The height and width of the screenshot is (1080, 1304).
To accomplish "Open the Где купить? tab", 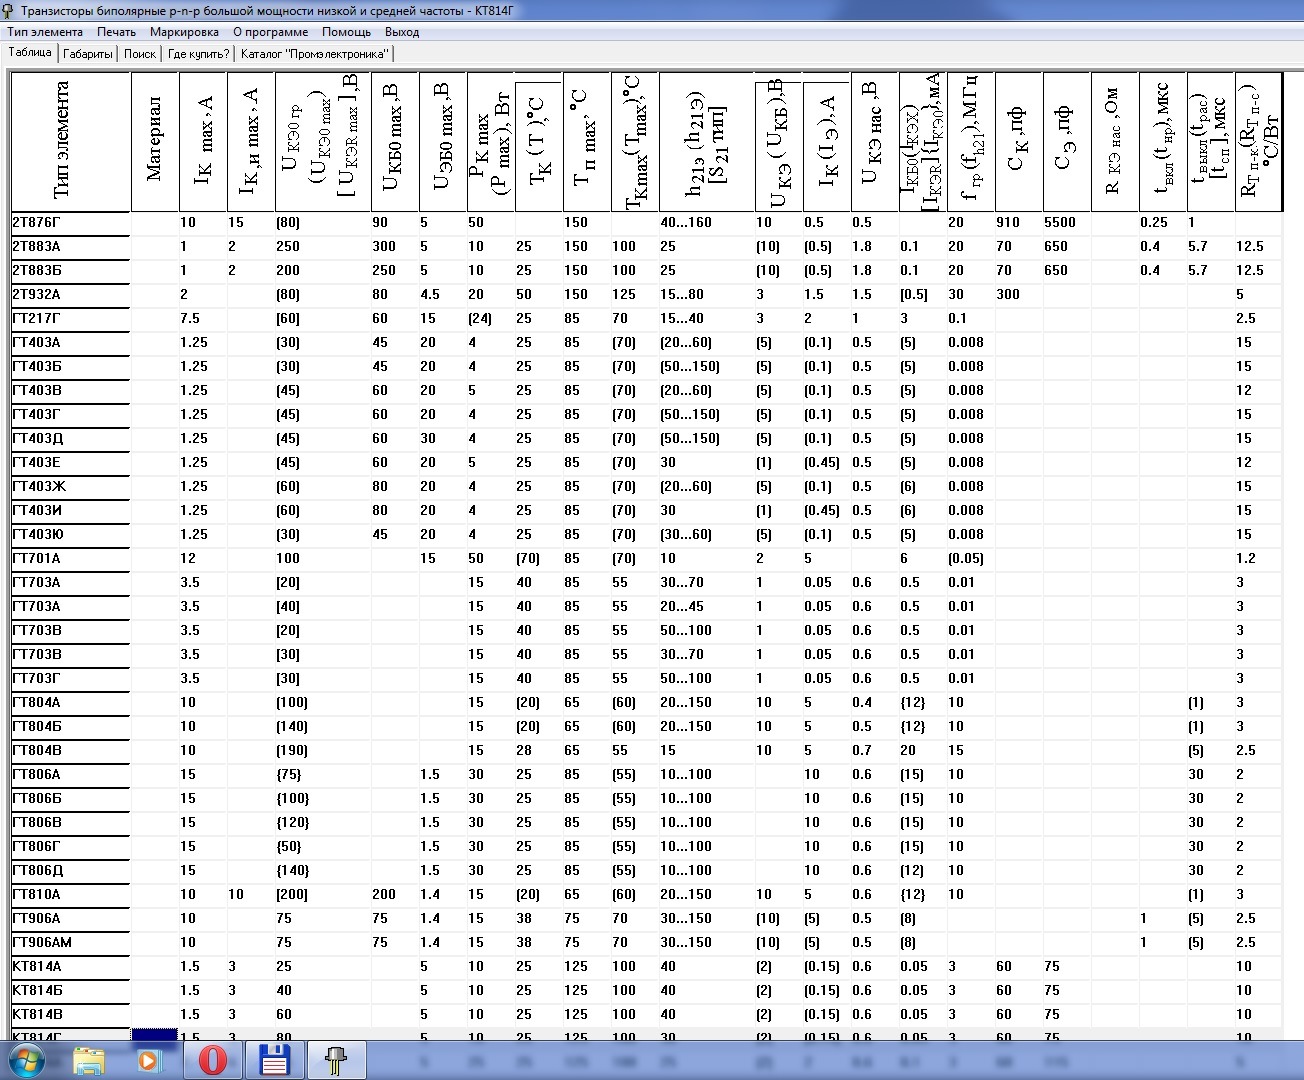I will (x=198, y=54).
